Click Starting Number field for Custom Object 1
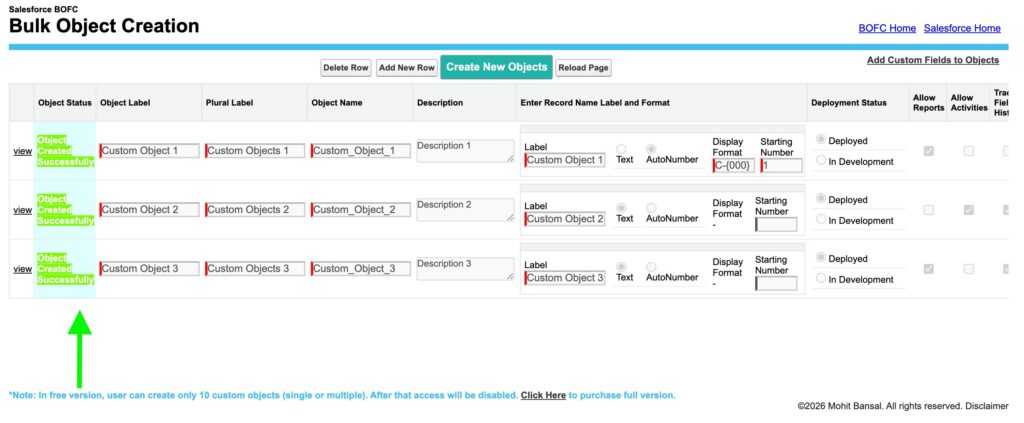1024x423 pixels. pyautogui.click(x=782, y=166)
